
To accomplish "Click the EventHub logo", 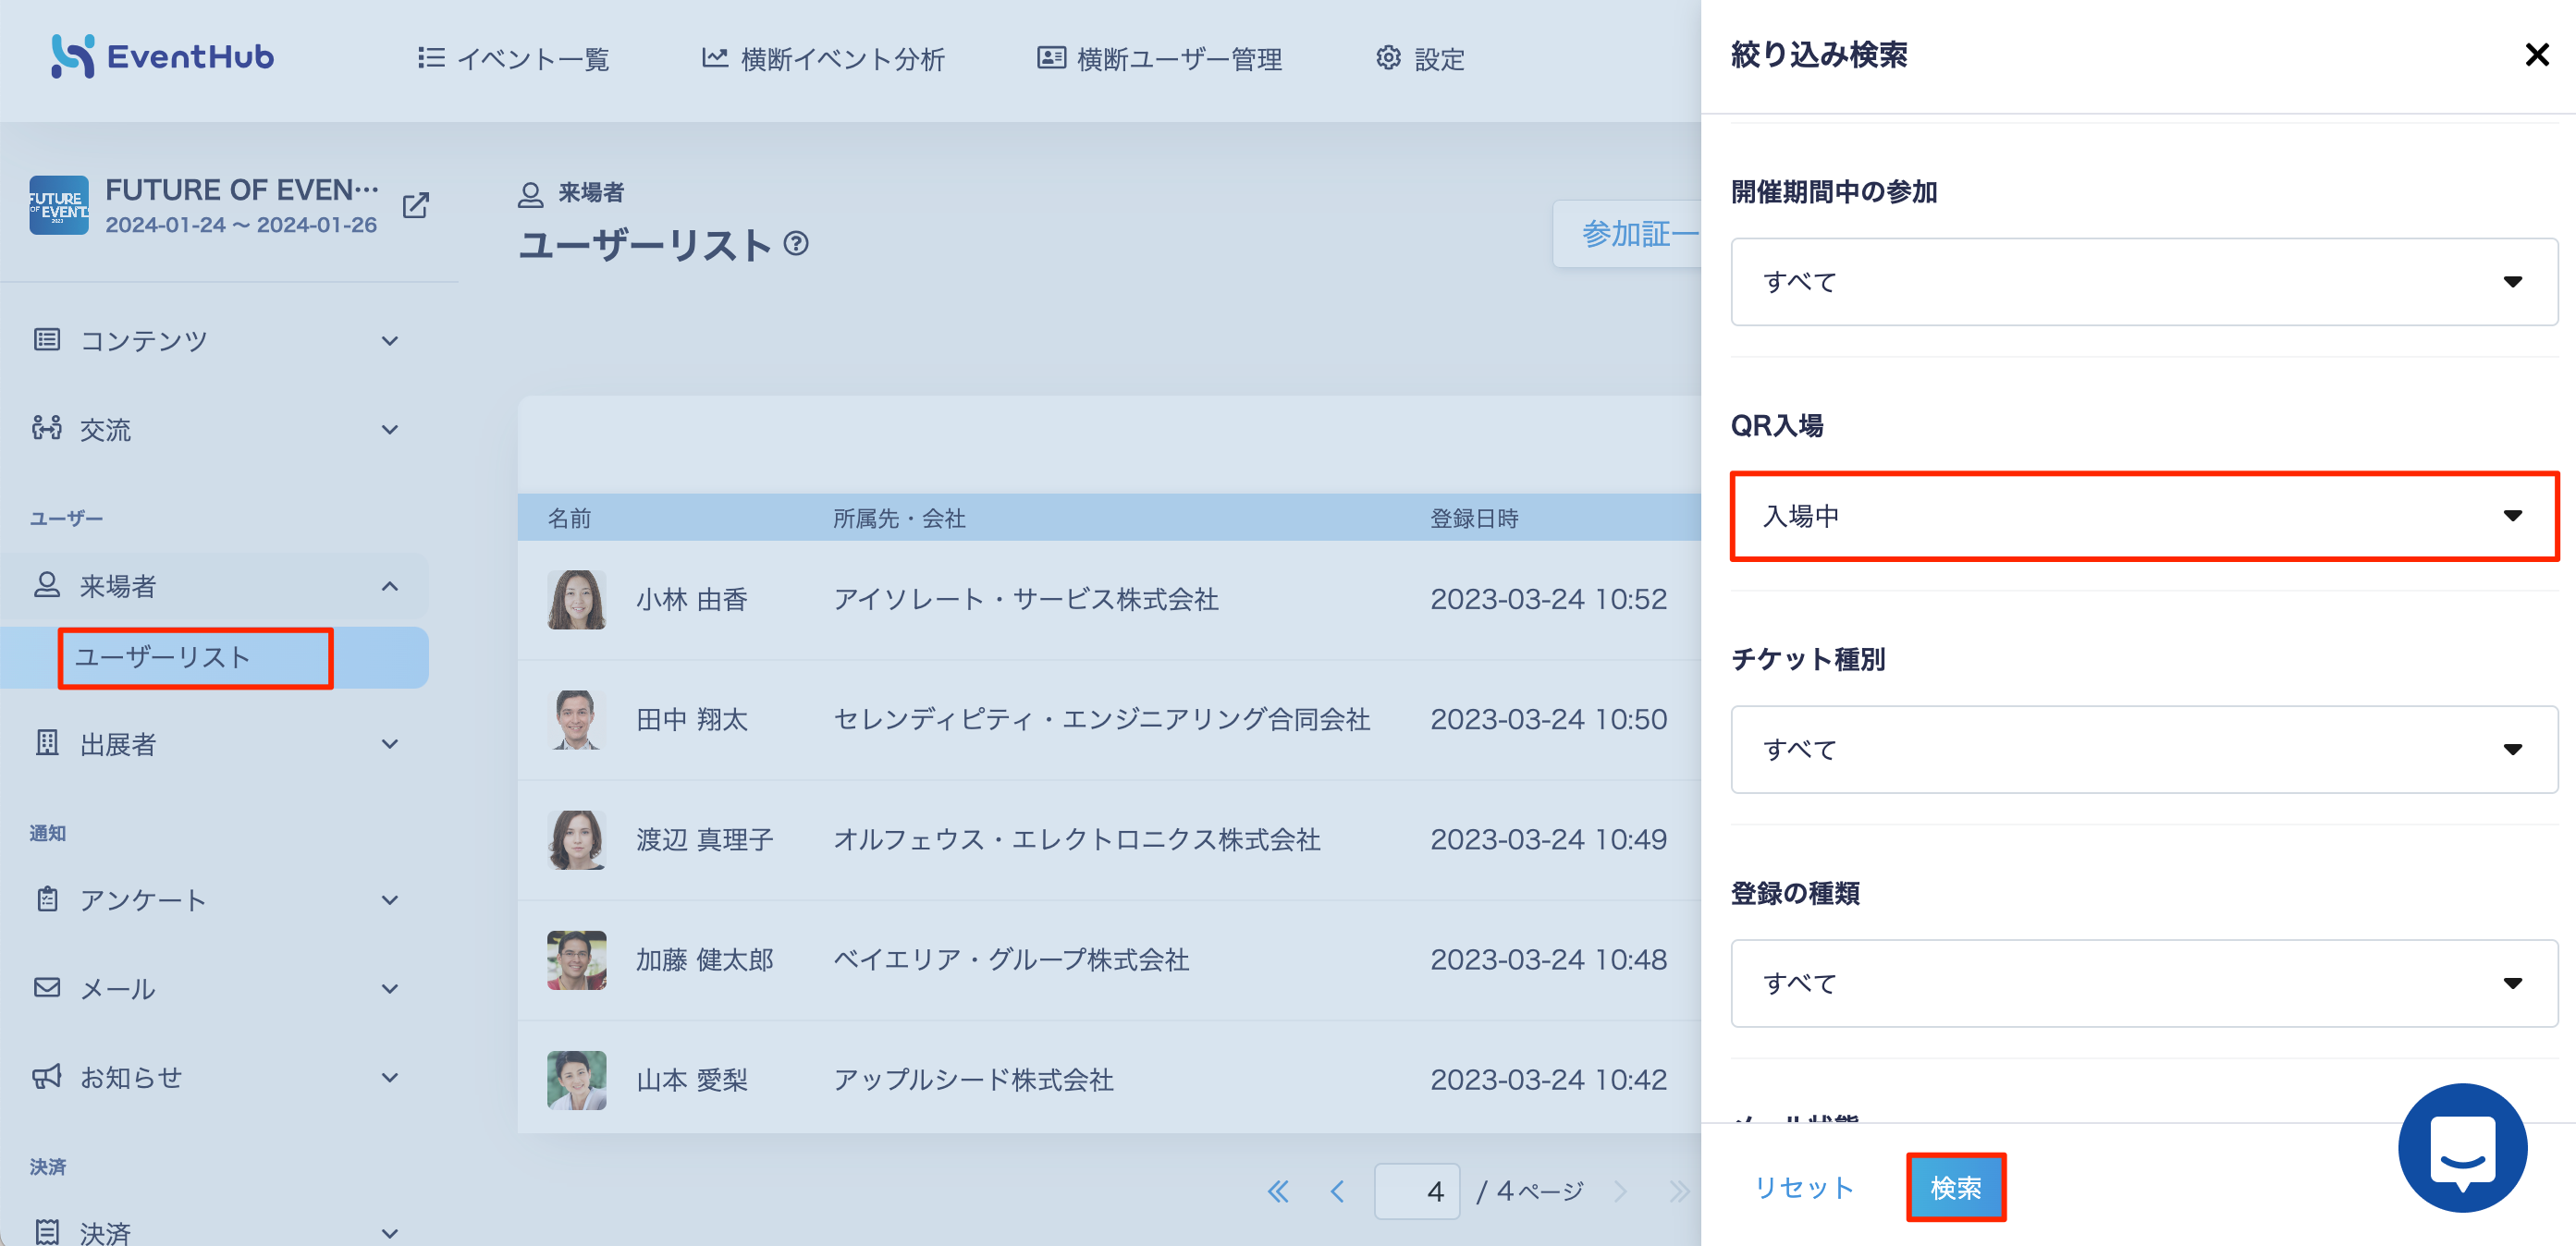I will click(162, 57).
